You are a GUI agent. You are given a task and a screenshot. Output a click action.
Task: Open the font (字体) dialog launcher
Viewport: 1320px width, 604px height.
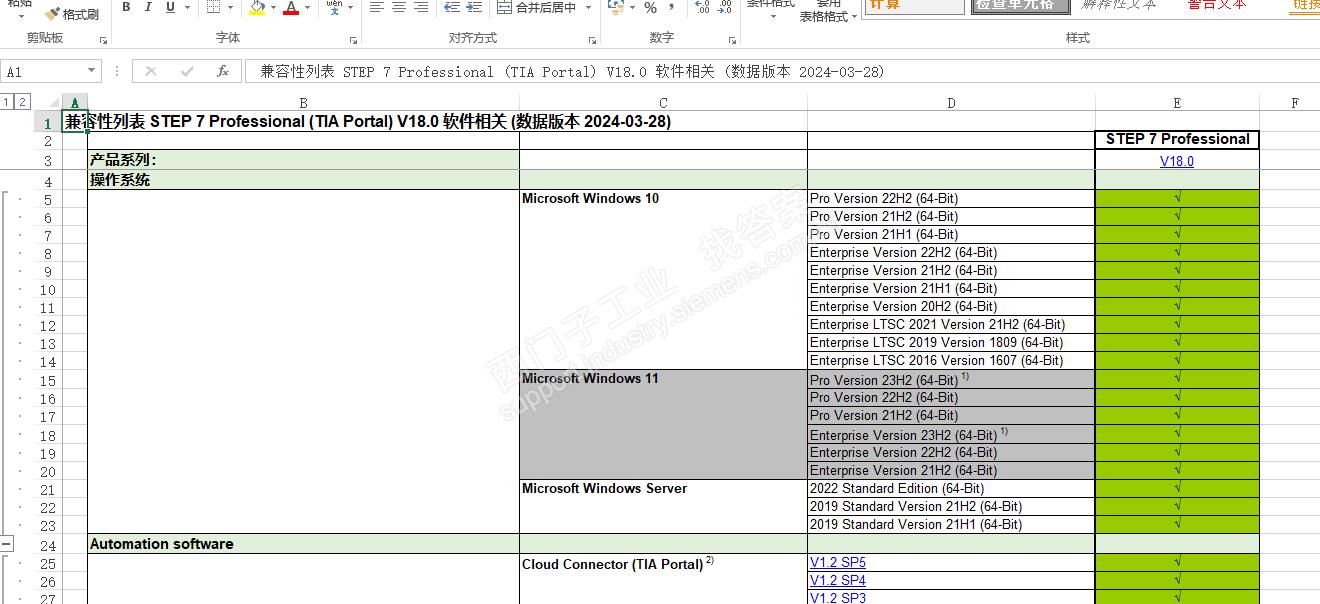coord(353,40)
